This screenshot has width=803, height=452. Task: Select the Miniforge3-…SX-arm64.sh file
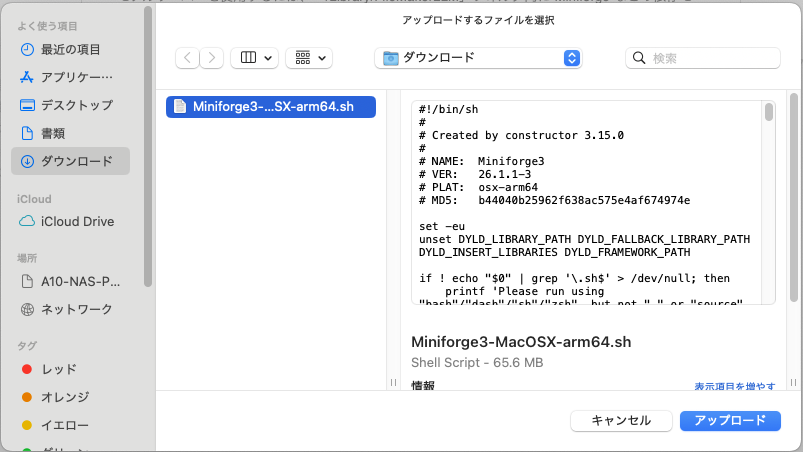point(271,106)
